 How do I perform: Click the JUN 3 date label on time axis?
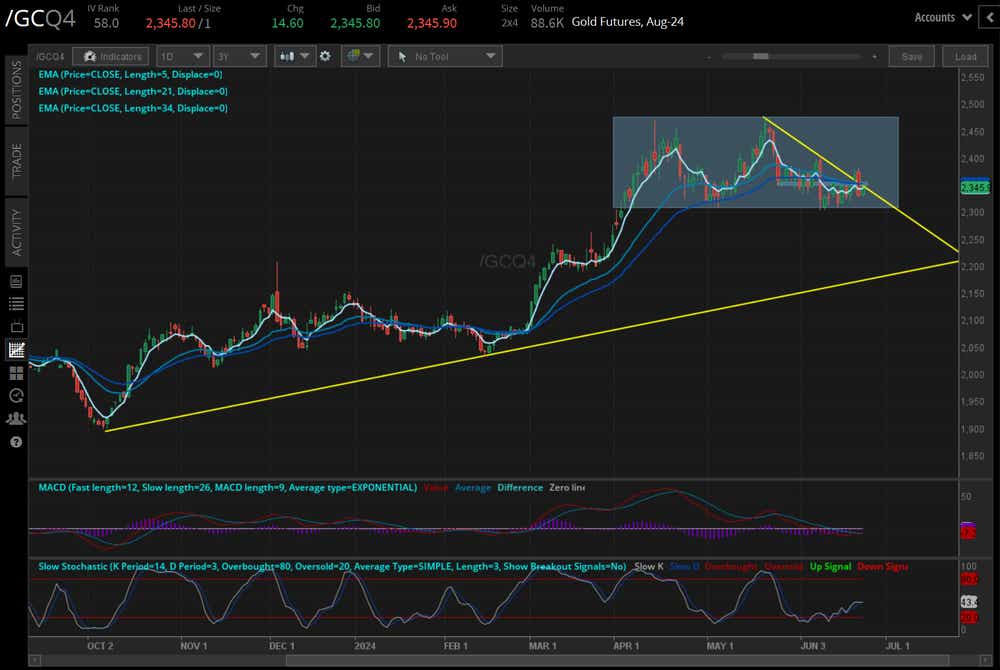coord(812,646)
